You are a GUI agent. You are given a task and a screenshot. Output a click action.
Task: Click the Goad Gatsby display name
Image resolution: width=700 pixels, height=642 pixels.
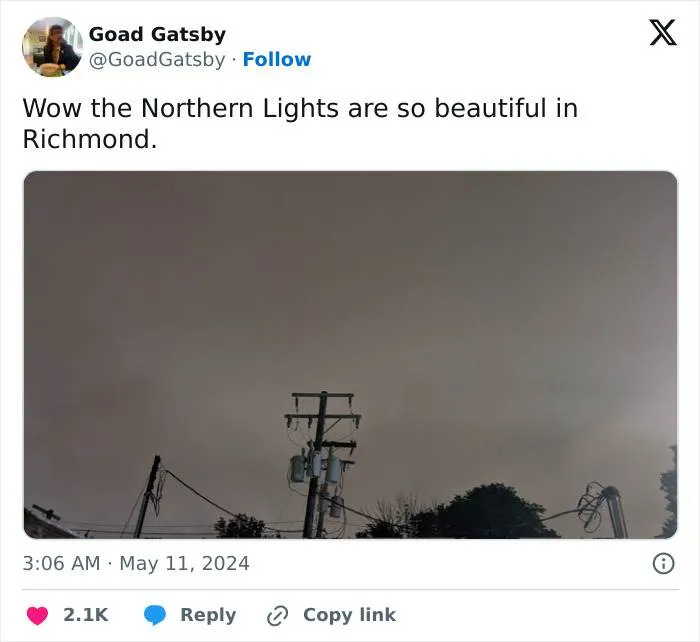(157, 35)
